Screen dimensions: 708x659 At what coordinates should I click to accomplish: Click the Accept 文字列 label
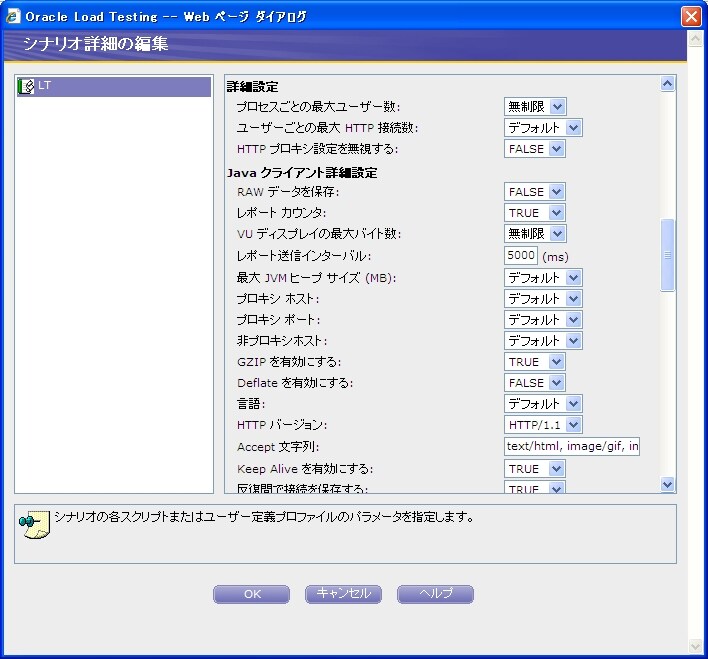278,447
